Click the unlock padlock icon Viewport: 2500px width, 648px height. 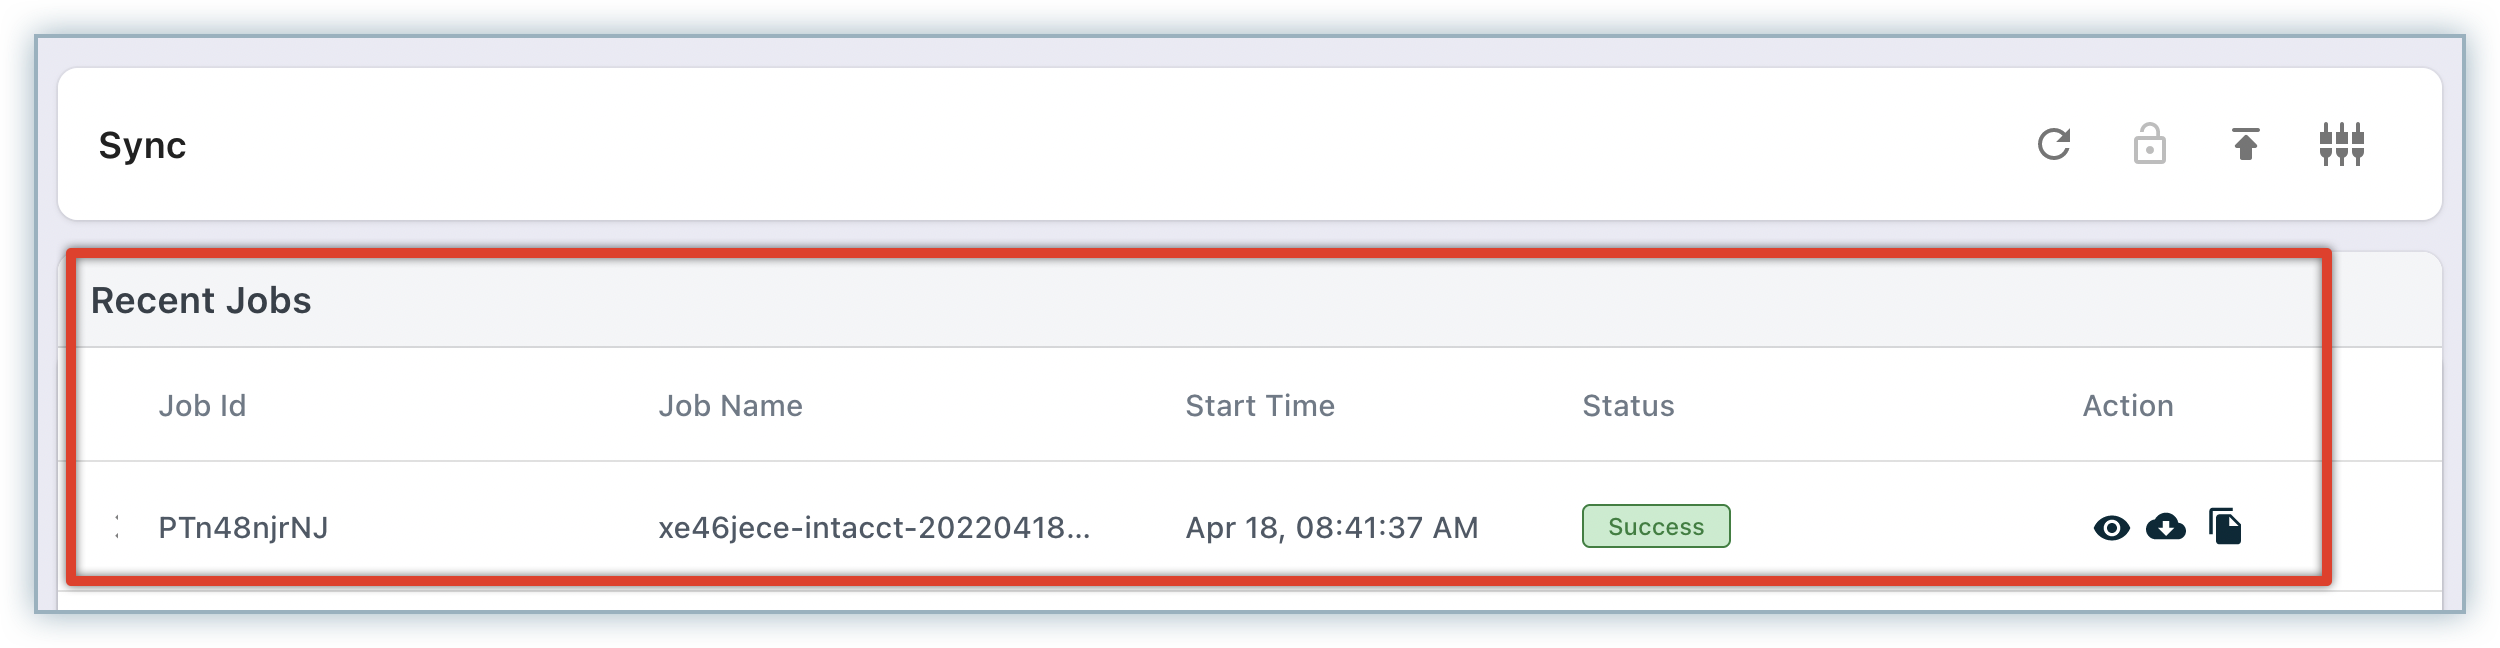tap(2149, 145)
